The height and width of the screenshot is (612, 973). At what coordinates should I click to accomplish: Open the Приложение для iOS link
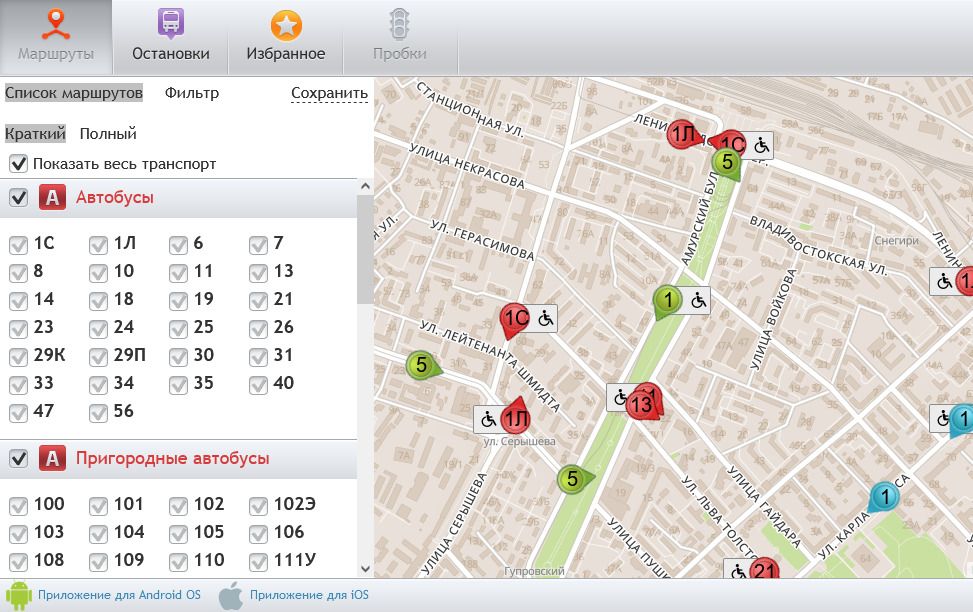pos(309,595)
